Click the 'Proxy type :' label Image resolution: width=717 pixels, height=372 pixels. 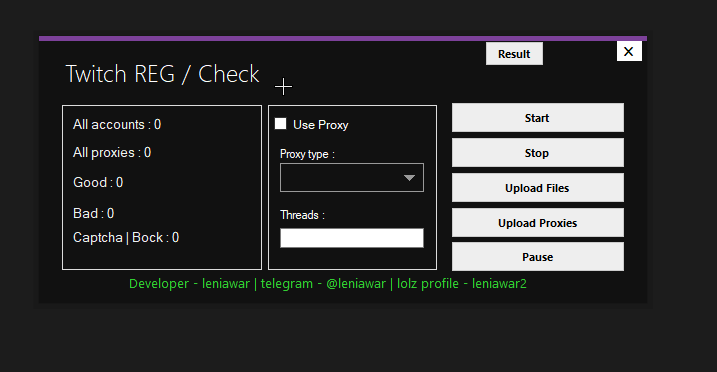coord(307,154)
